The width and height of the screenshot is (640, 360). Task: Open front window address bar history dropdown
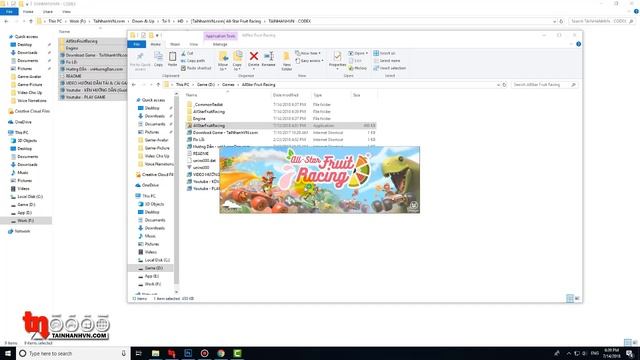click(498, 85)
